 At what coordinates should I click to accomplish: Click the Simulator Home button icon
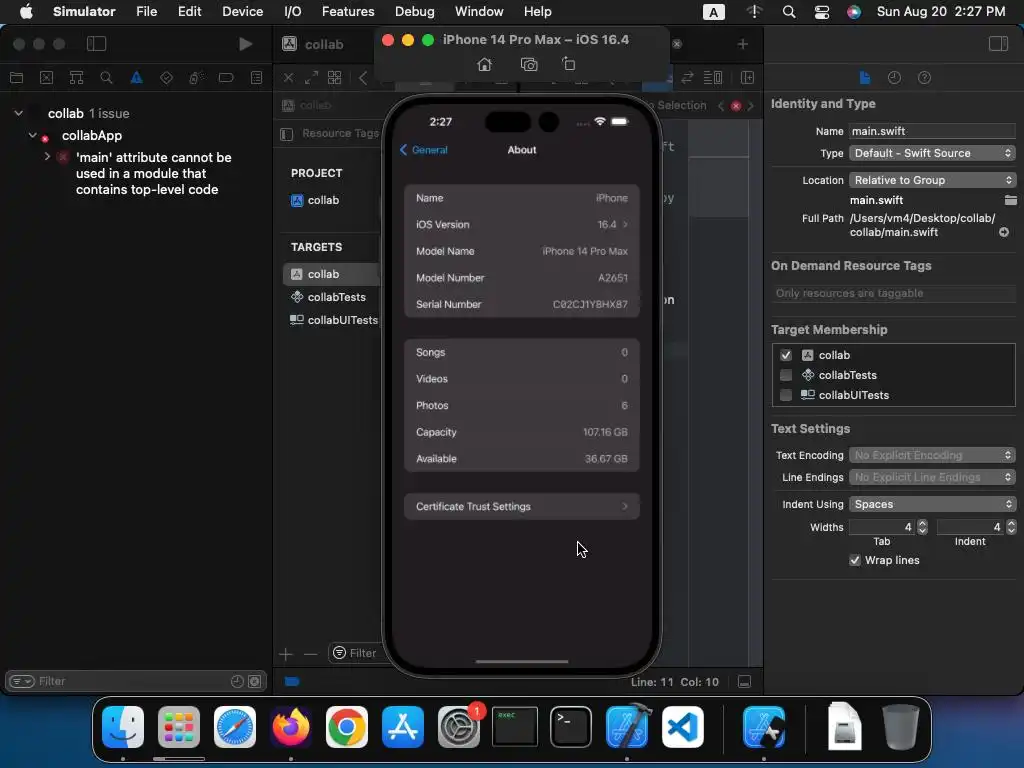coord(484,65)
